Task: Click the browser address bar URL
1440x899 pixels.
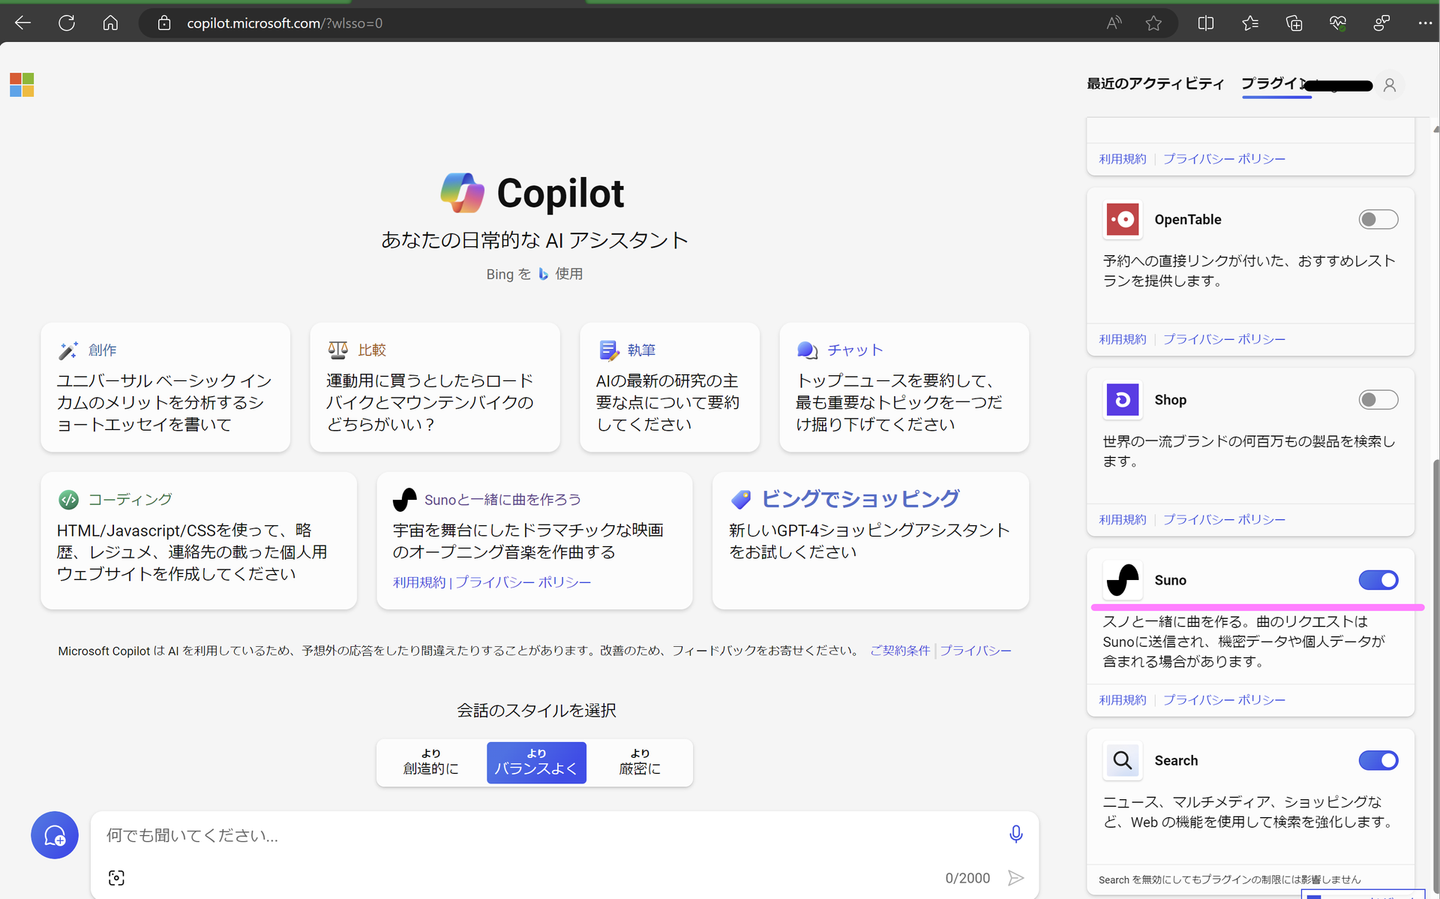Action: coord(285,23)
